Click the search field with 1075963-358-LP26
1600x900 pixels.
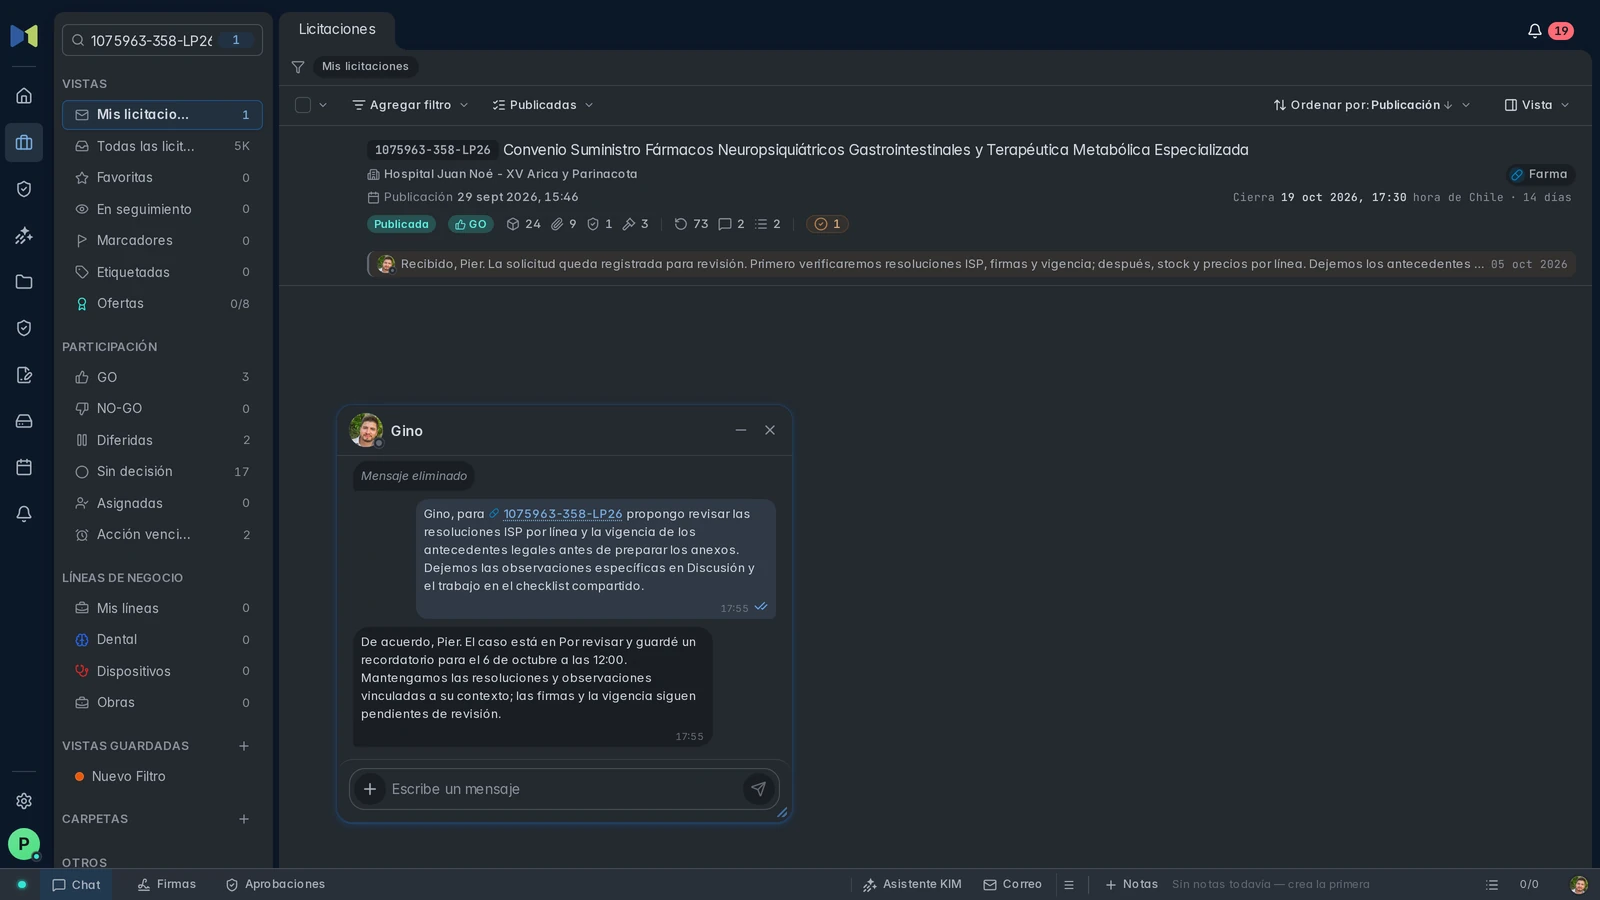tap(162, 40)
